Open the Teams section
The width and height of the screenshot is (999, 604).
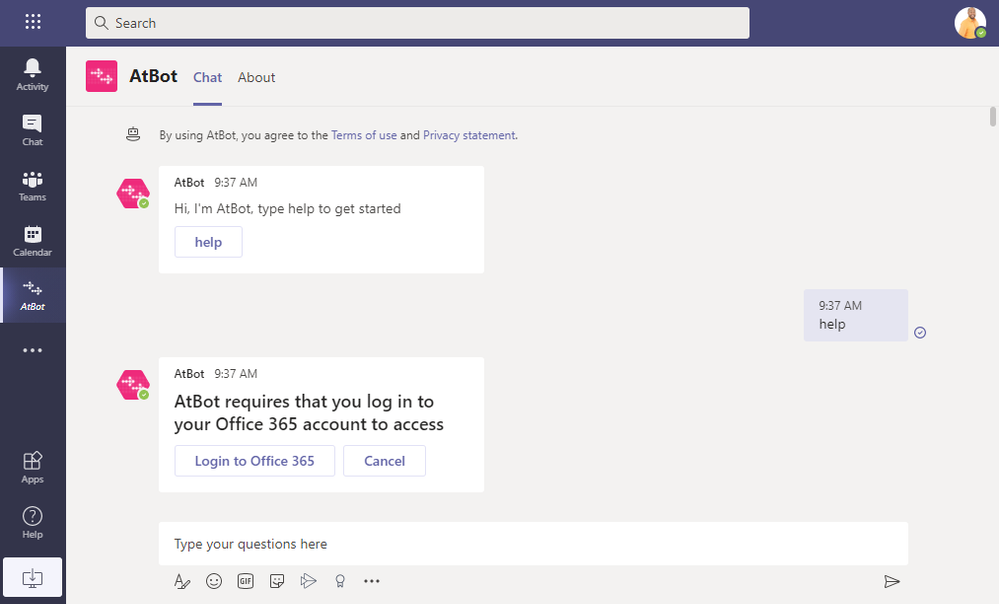click(32, 185)
